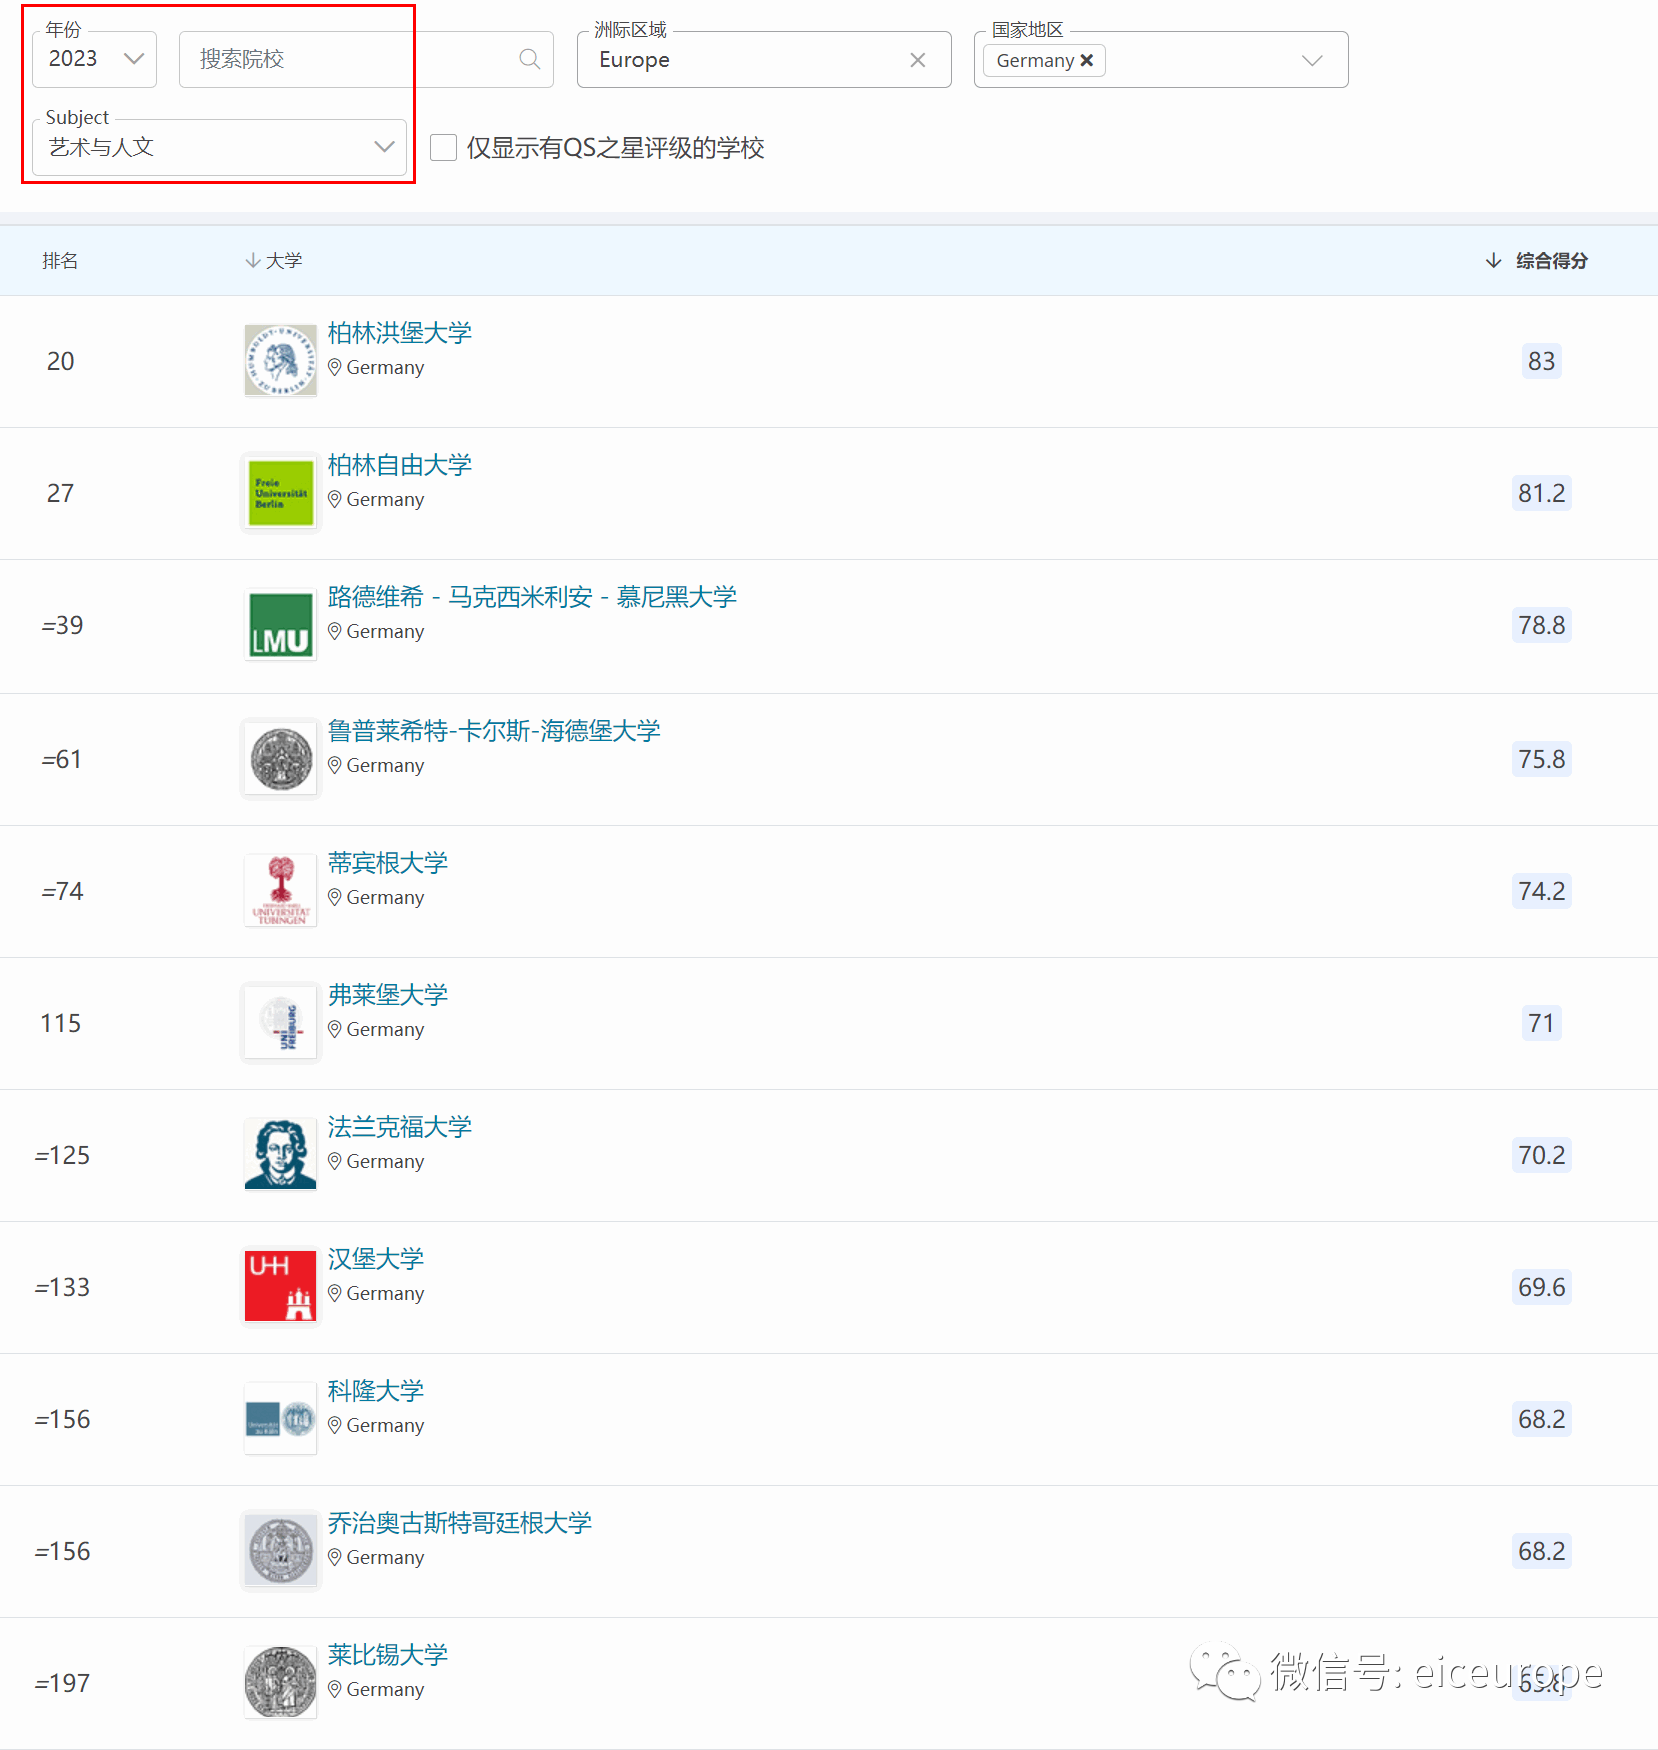Viewport: 1658px width, 1750px height.
Task: Open 法兰克福大学 link
Action: (400, 1127)
